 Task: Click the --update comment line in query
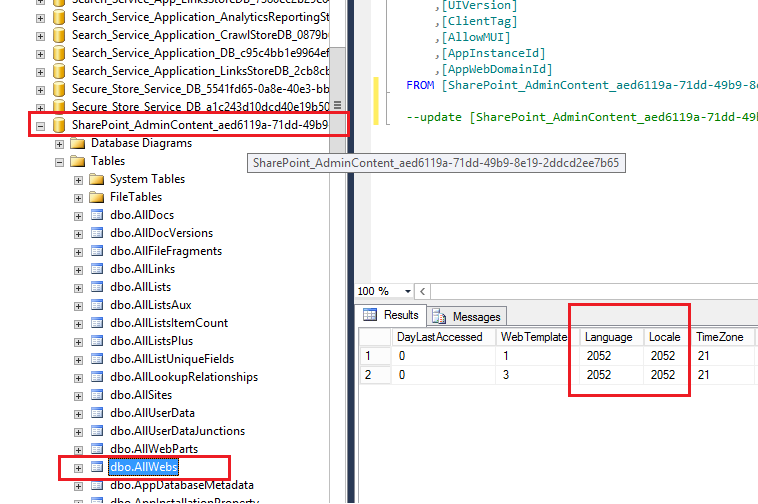582,117
